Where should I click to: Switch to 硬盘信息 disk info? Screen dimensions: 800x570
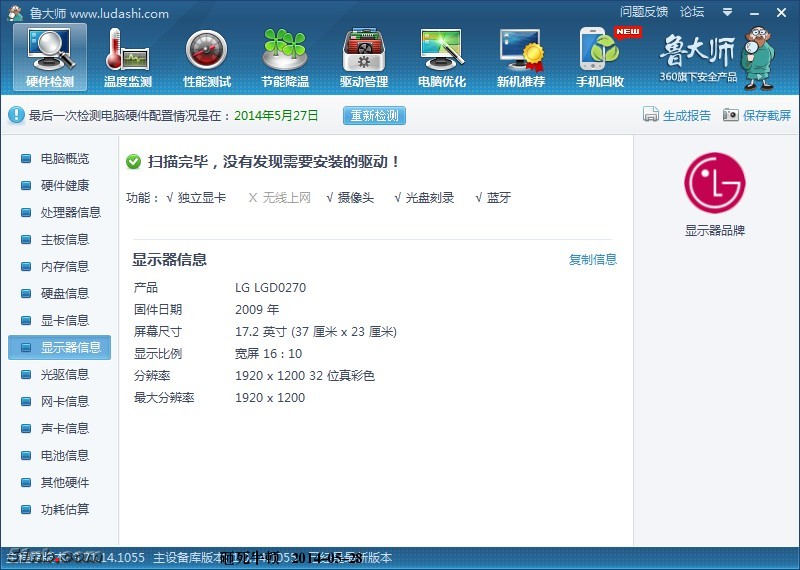click(x=64, y=294)
